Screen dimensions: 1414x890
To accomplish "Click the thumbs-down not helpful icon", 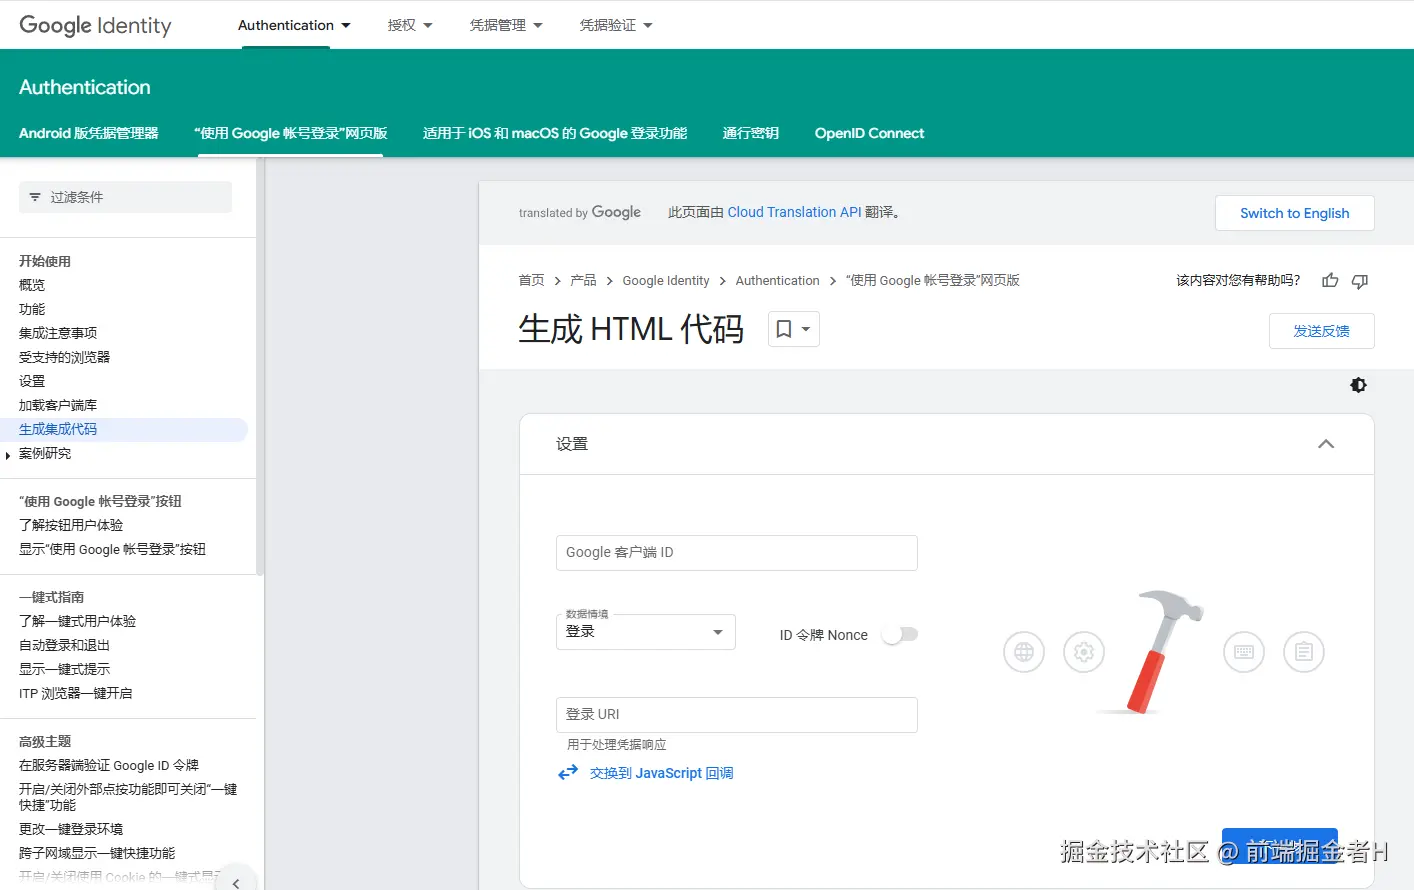I will tap(1360, 281).
